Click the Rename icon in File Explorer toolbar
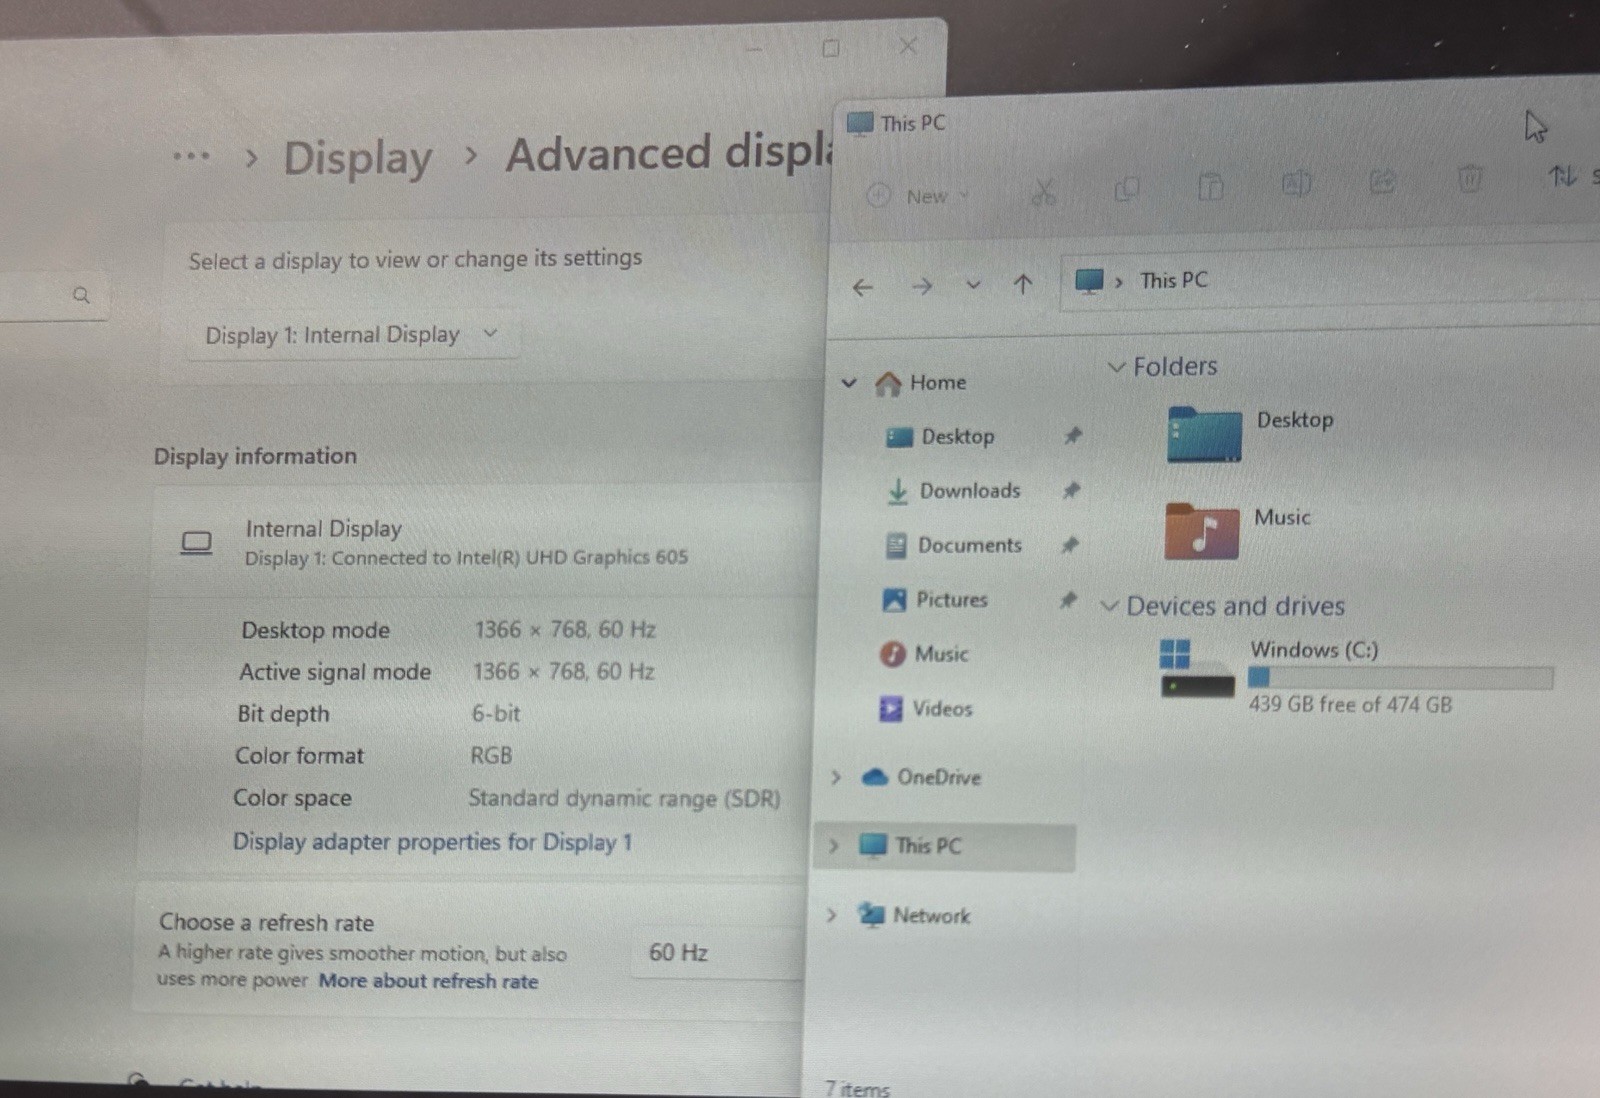The image size is (1600, 1098). [x=1296, y=183]
